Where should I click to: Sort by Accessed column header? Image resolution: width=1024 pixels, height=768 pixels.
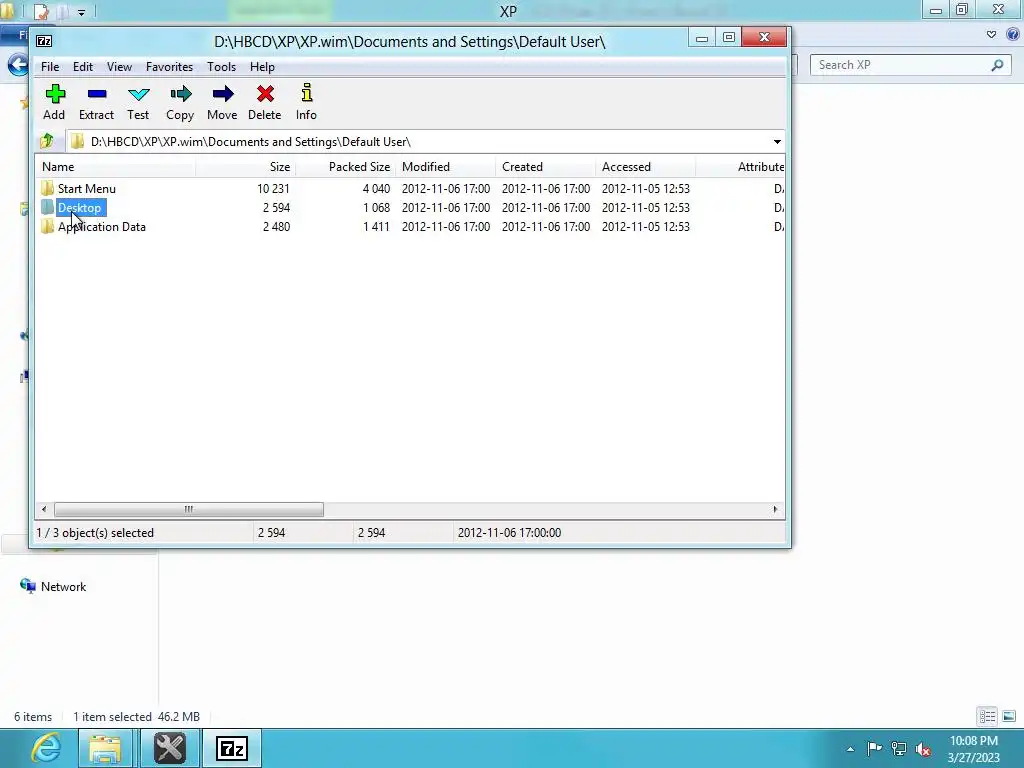tap(645, 167)
